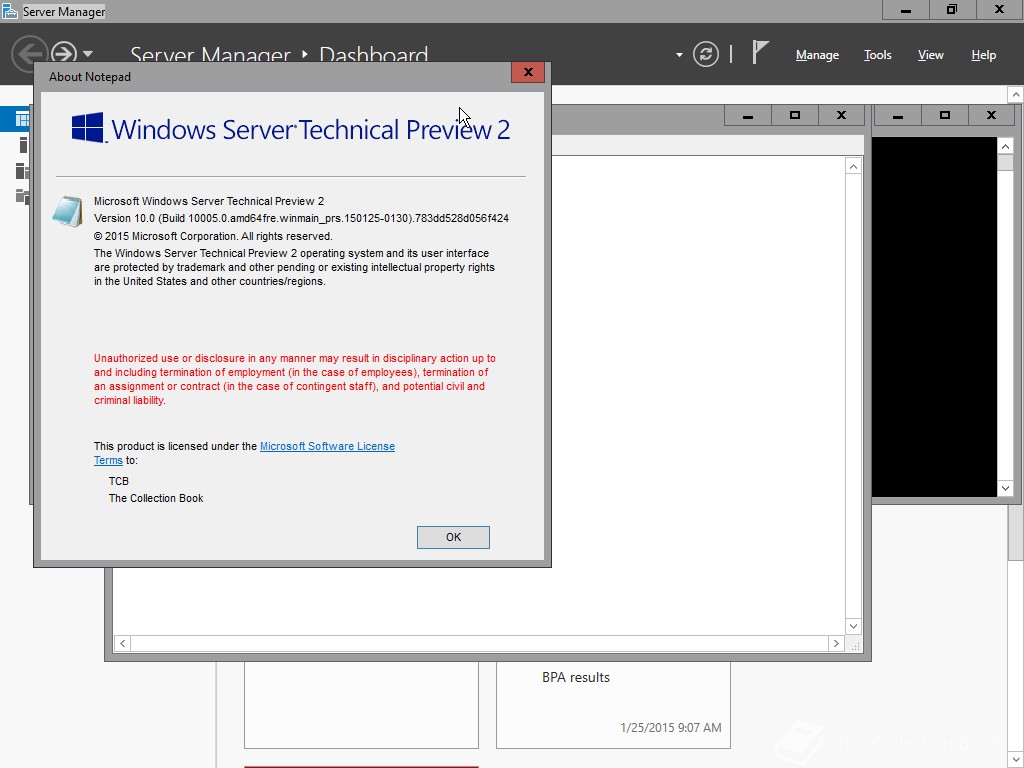
Task: Select the Dashboard icon in left sidebar
Action: click(22, 119)
